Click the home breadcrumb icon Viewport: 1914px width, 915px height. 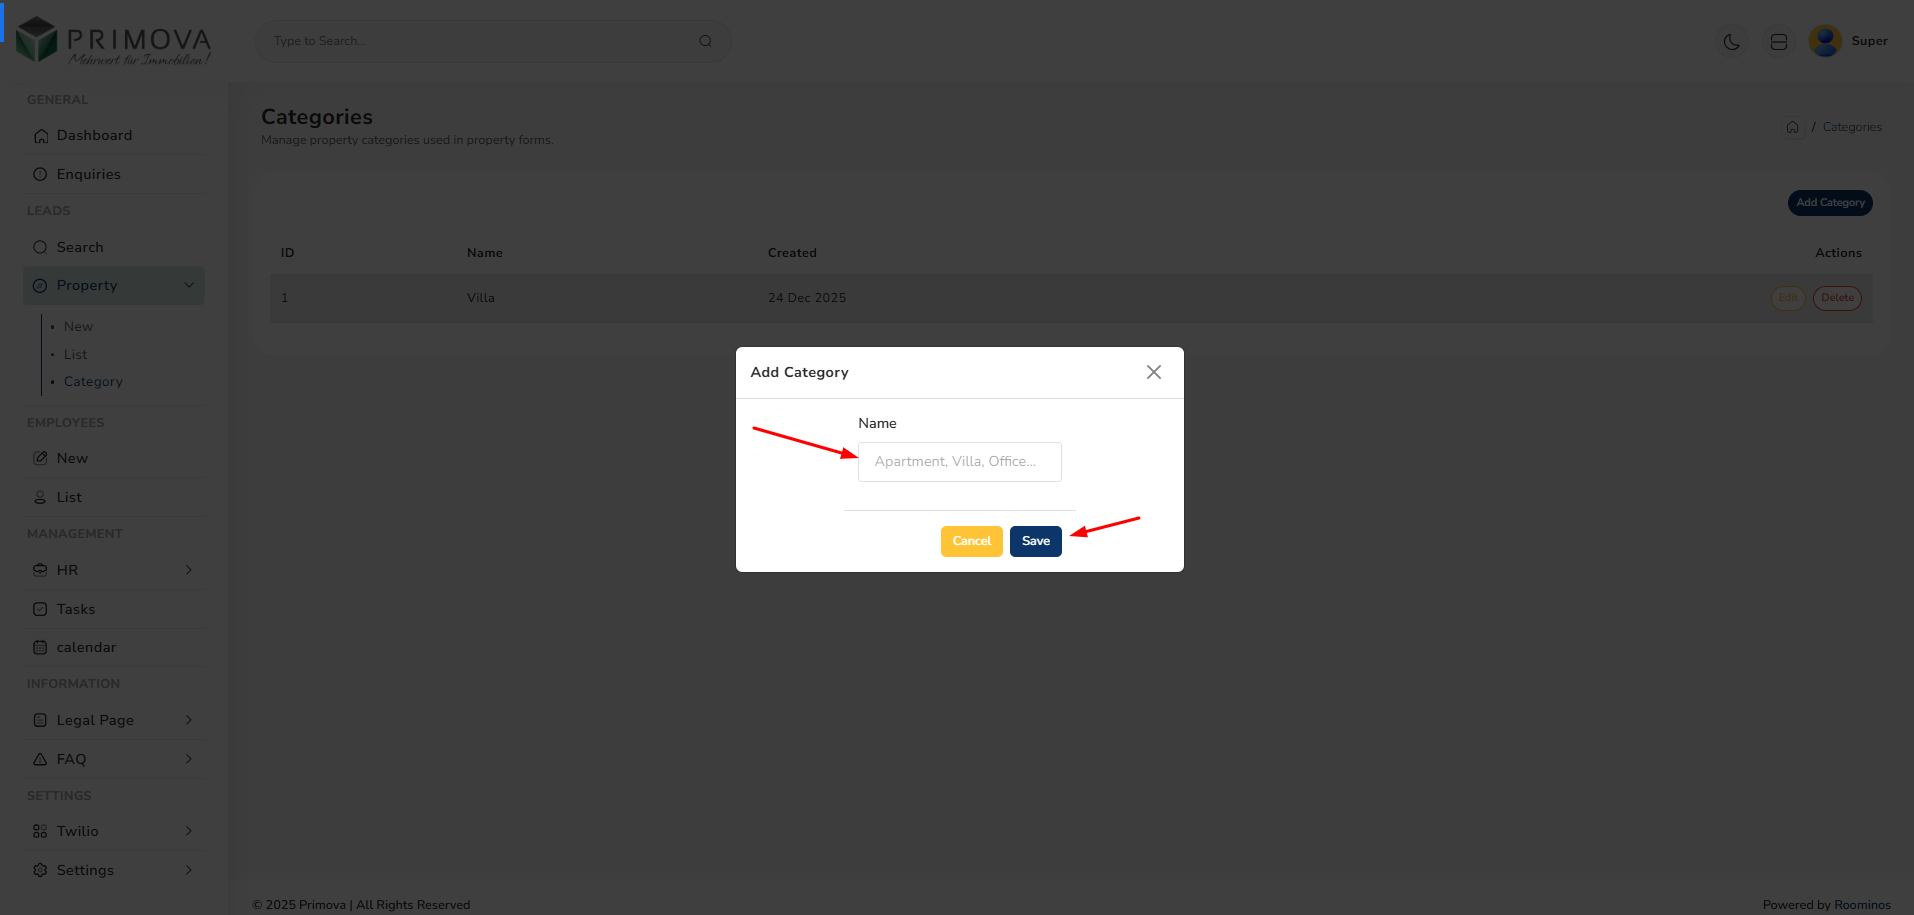pos(1792,127)
